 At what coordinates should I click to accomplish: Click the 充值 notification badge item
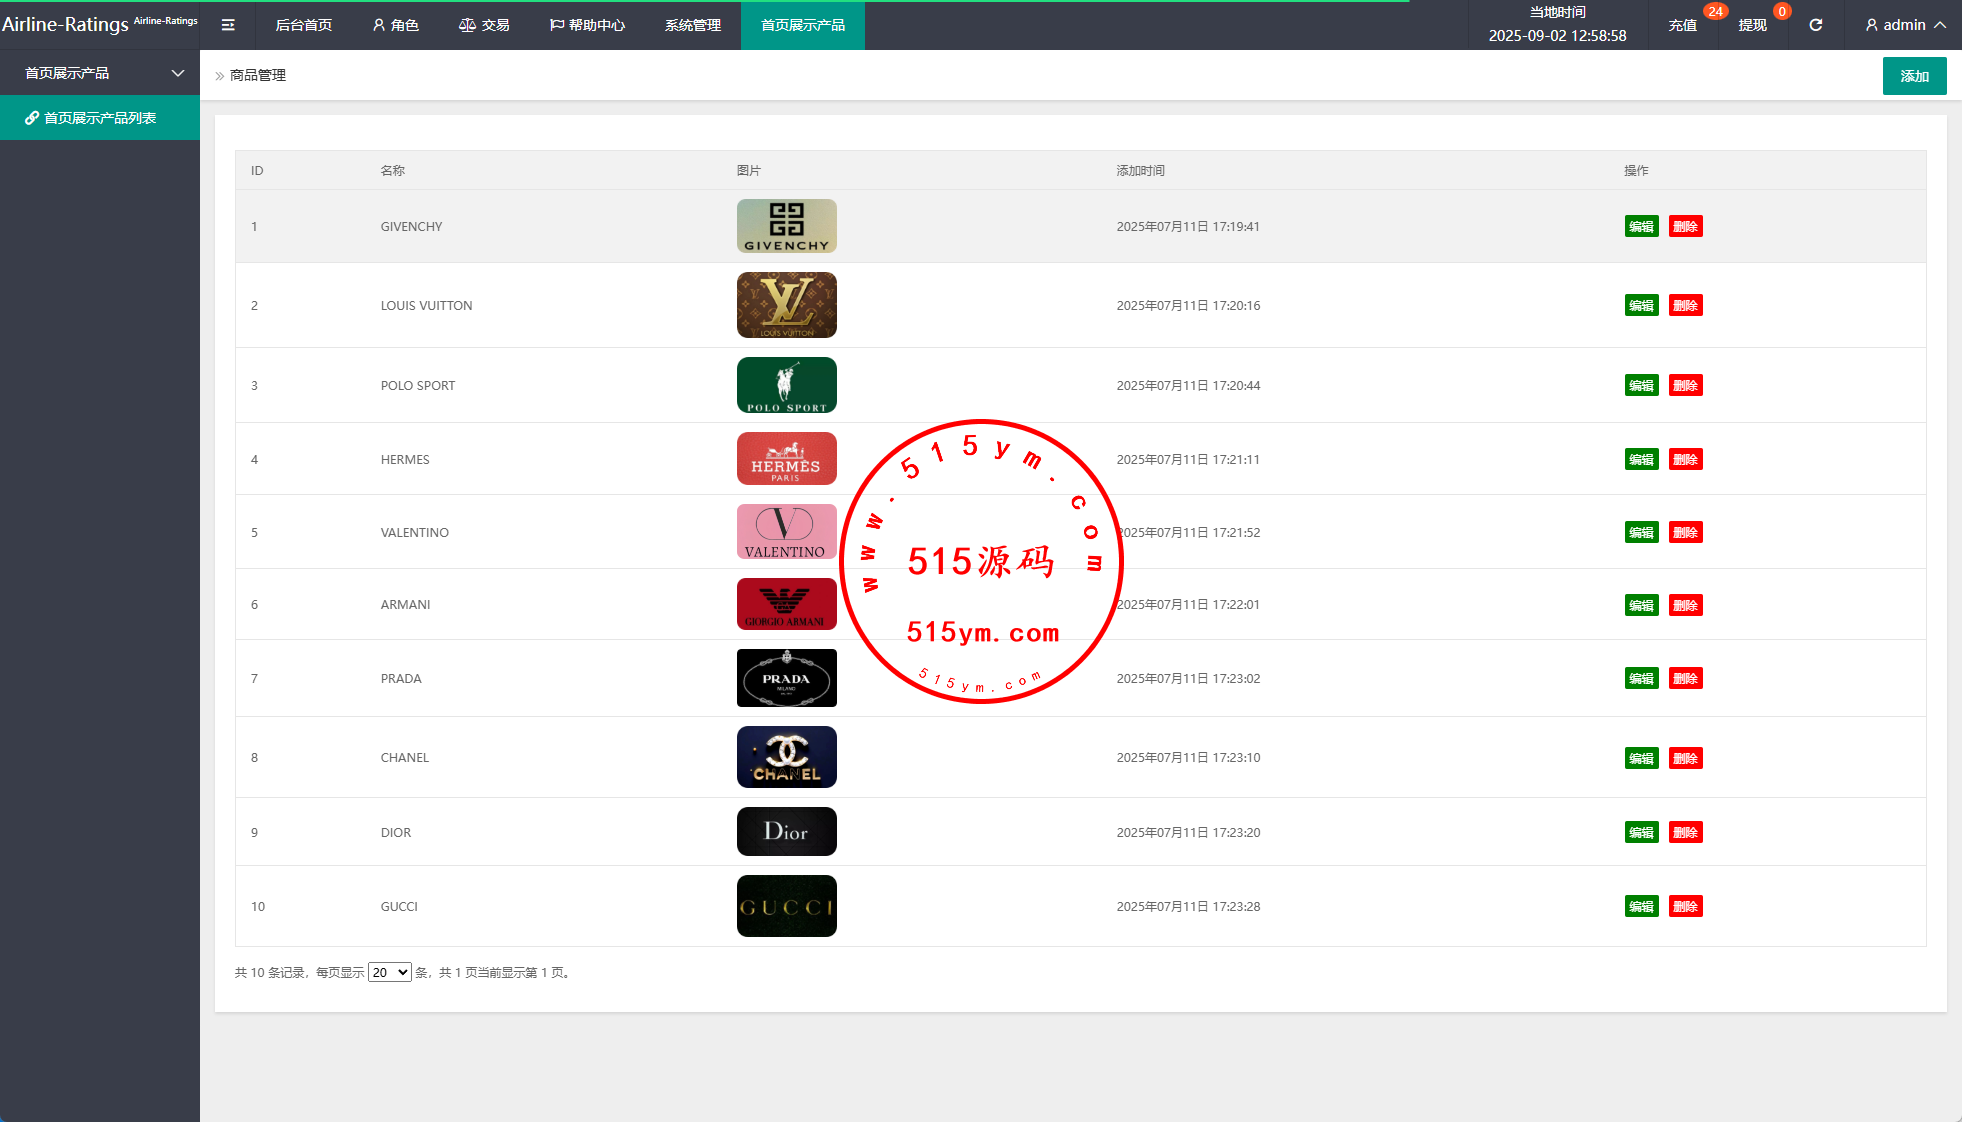(x=1683, y=25)
